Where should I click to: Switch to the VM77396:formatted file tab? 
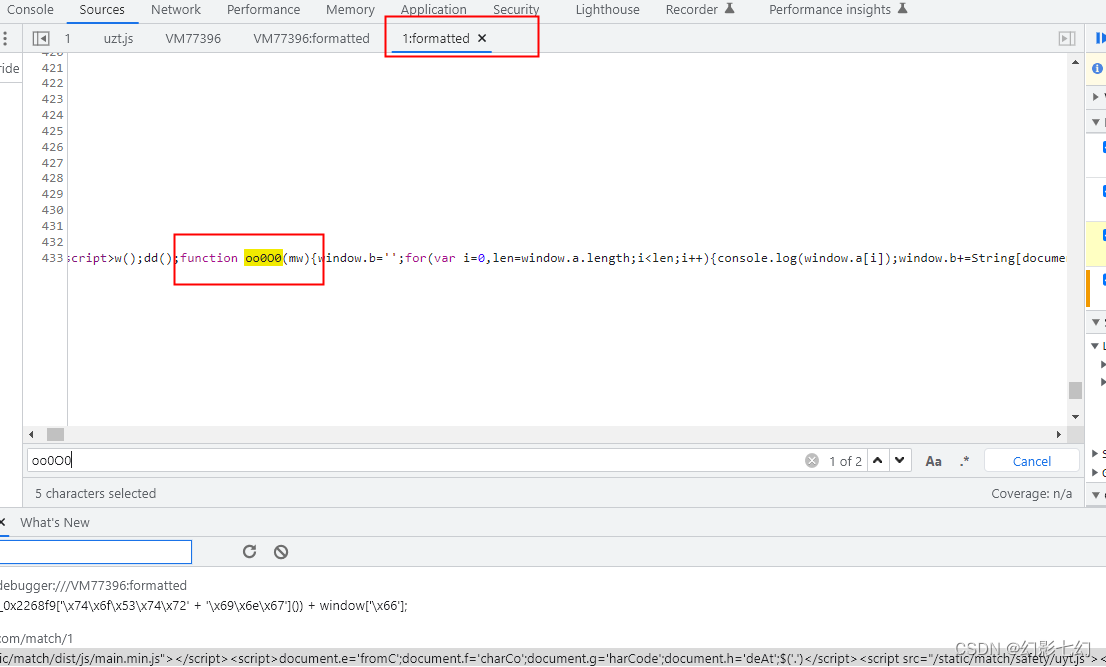[311, 38]
